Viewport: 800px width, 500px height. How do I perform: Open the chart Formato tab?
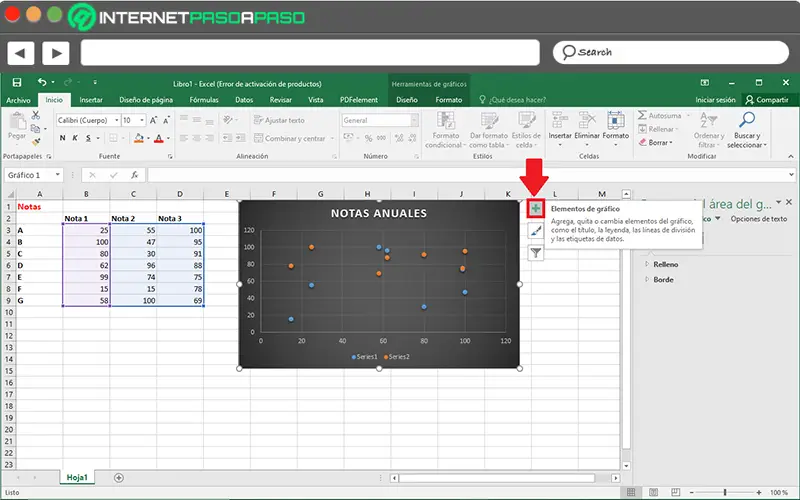click(448, 100)
